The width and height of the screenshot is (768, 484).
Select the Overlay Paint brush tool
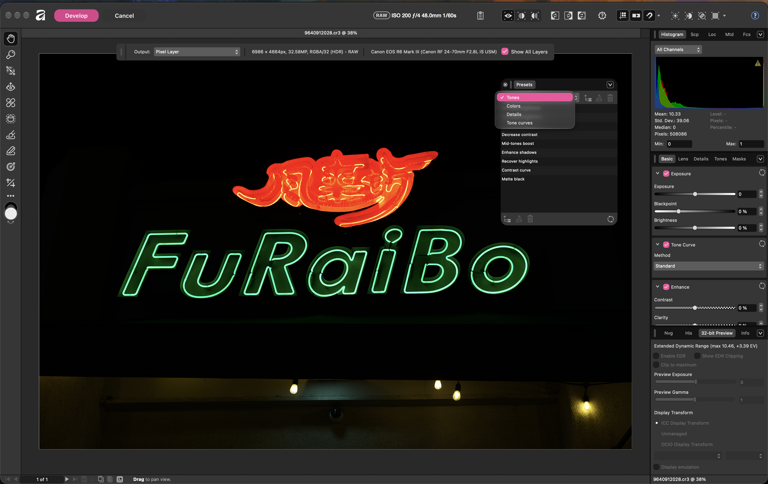(x=11, y=135)
